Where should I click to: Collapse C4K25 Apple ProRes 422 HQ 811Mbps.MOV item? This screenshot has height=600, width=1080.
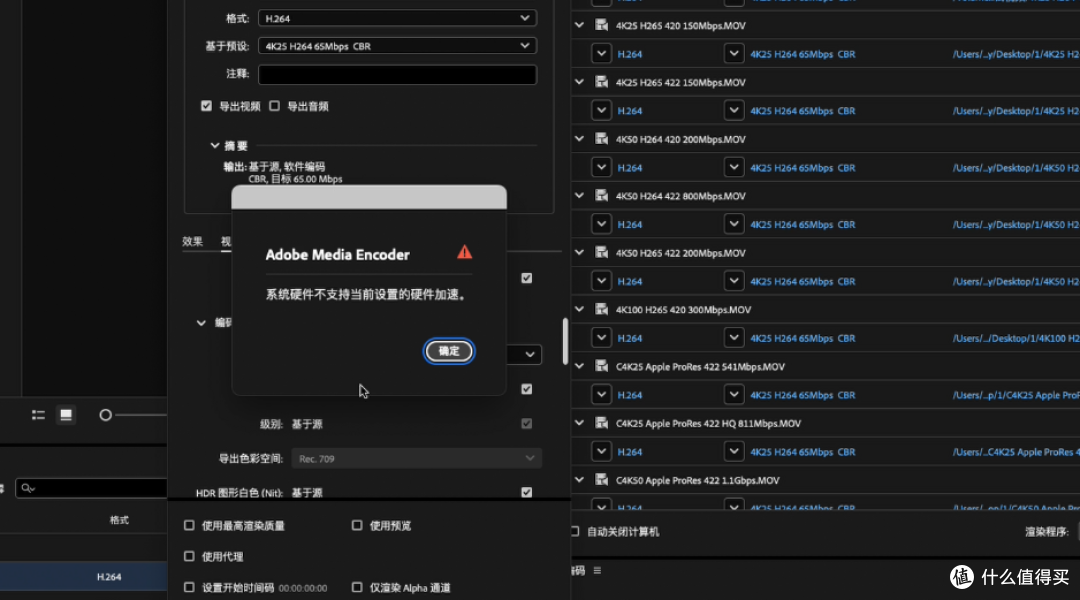(x=579, y=423)
